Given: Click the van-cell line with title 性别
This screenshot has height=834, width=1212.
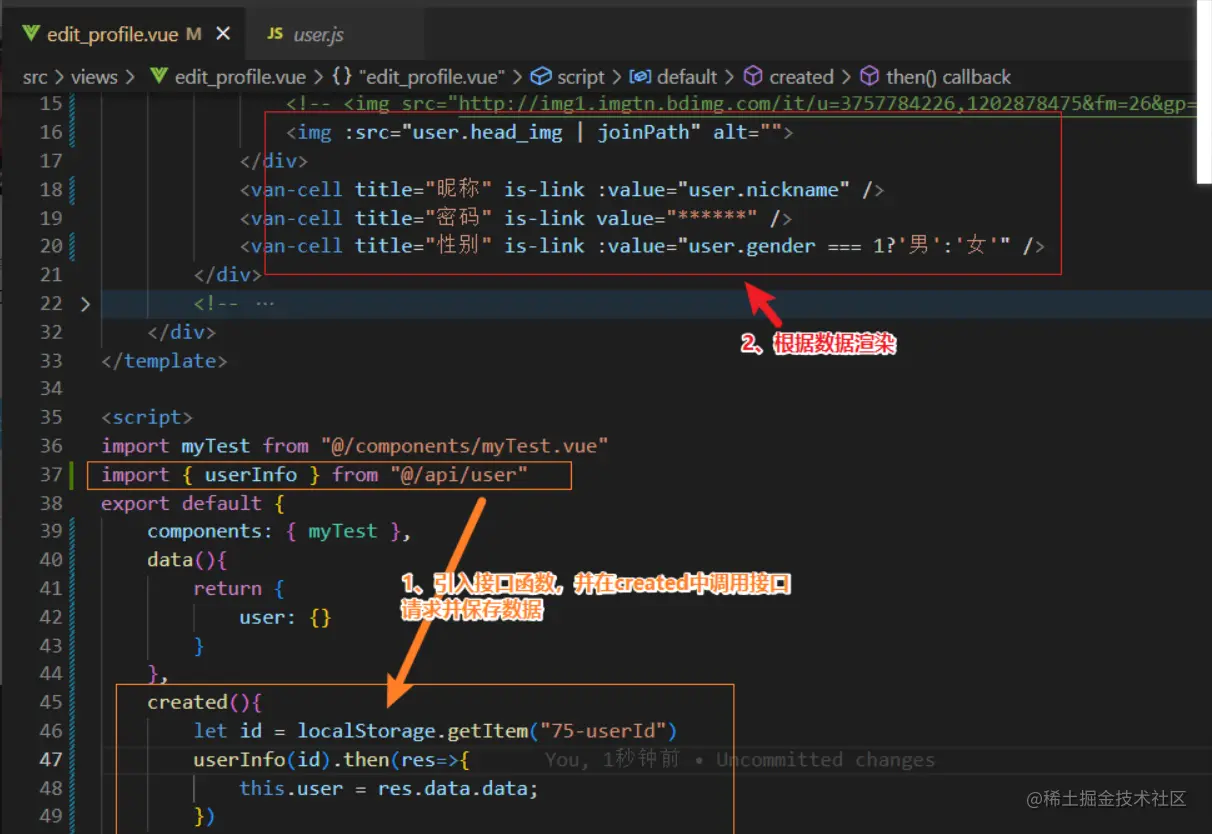Looking at the screenshot, I should click(x=642, y=246).
